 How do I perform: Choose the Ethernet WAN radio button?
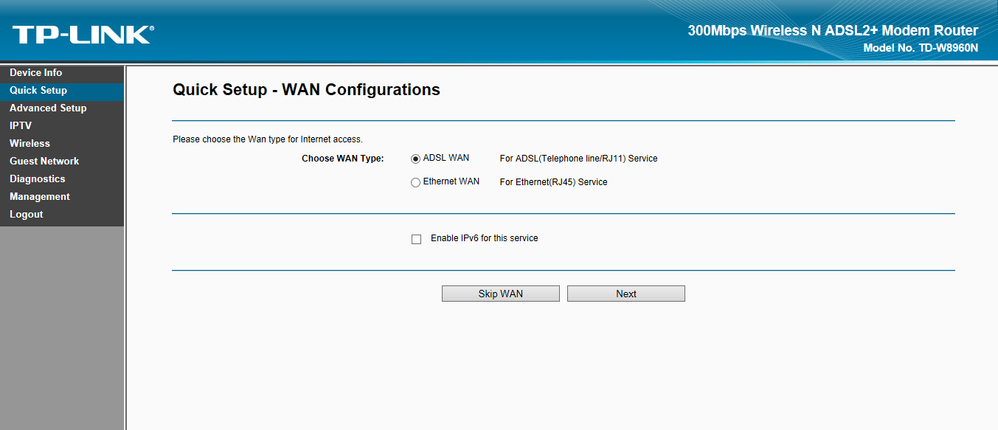(x=415, y=183)
